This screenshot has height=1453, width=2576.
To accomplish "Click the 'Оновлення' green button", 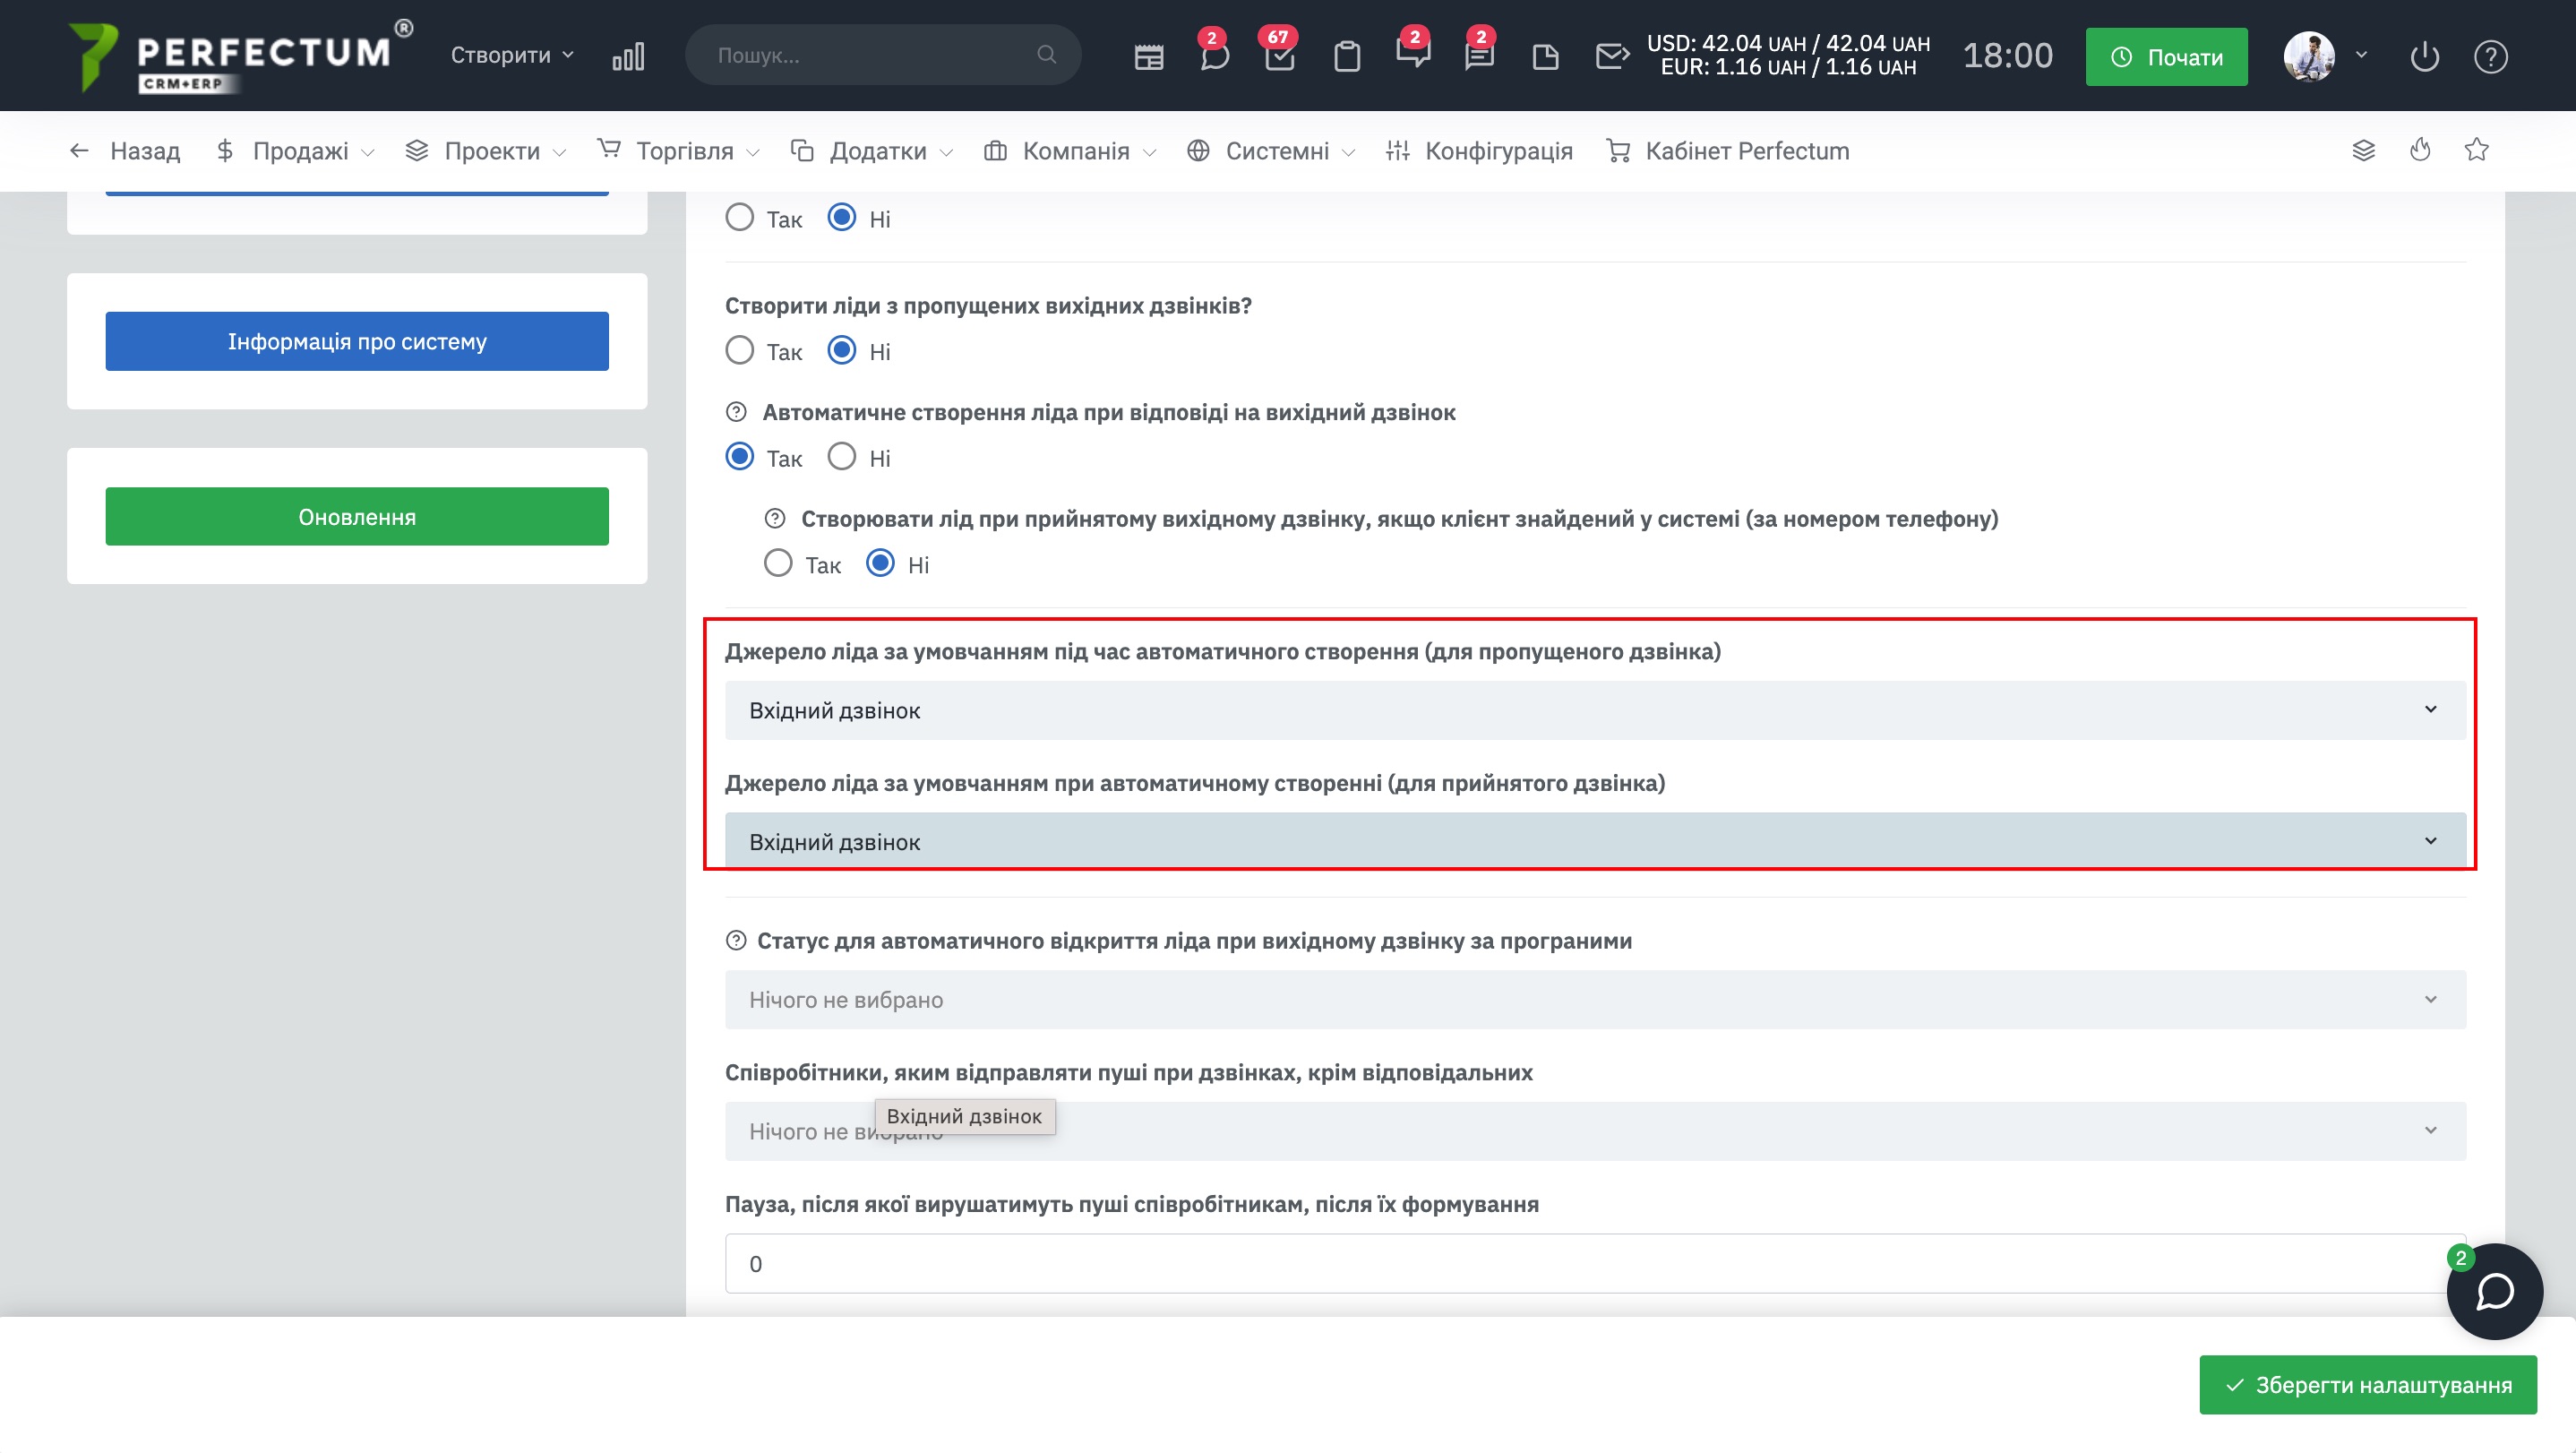I will click(357, 516).
